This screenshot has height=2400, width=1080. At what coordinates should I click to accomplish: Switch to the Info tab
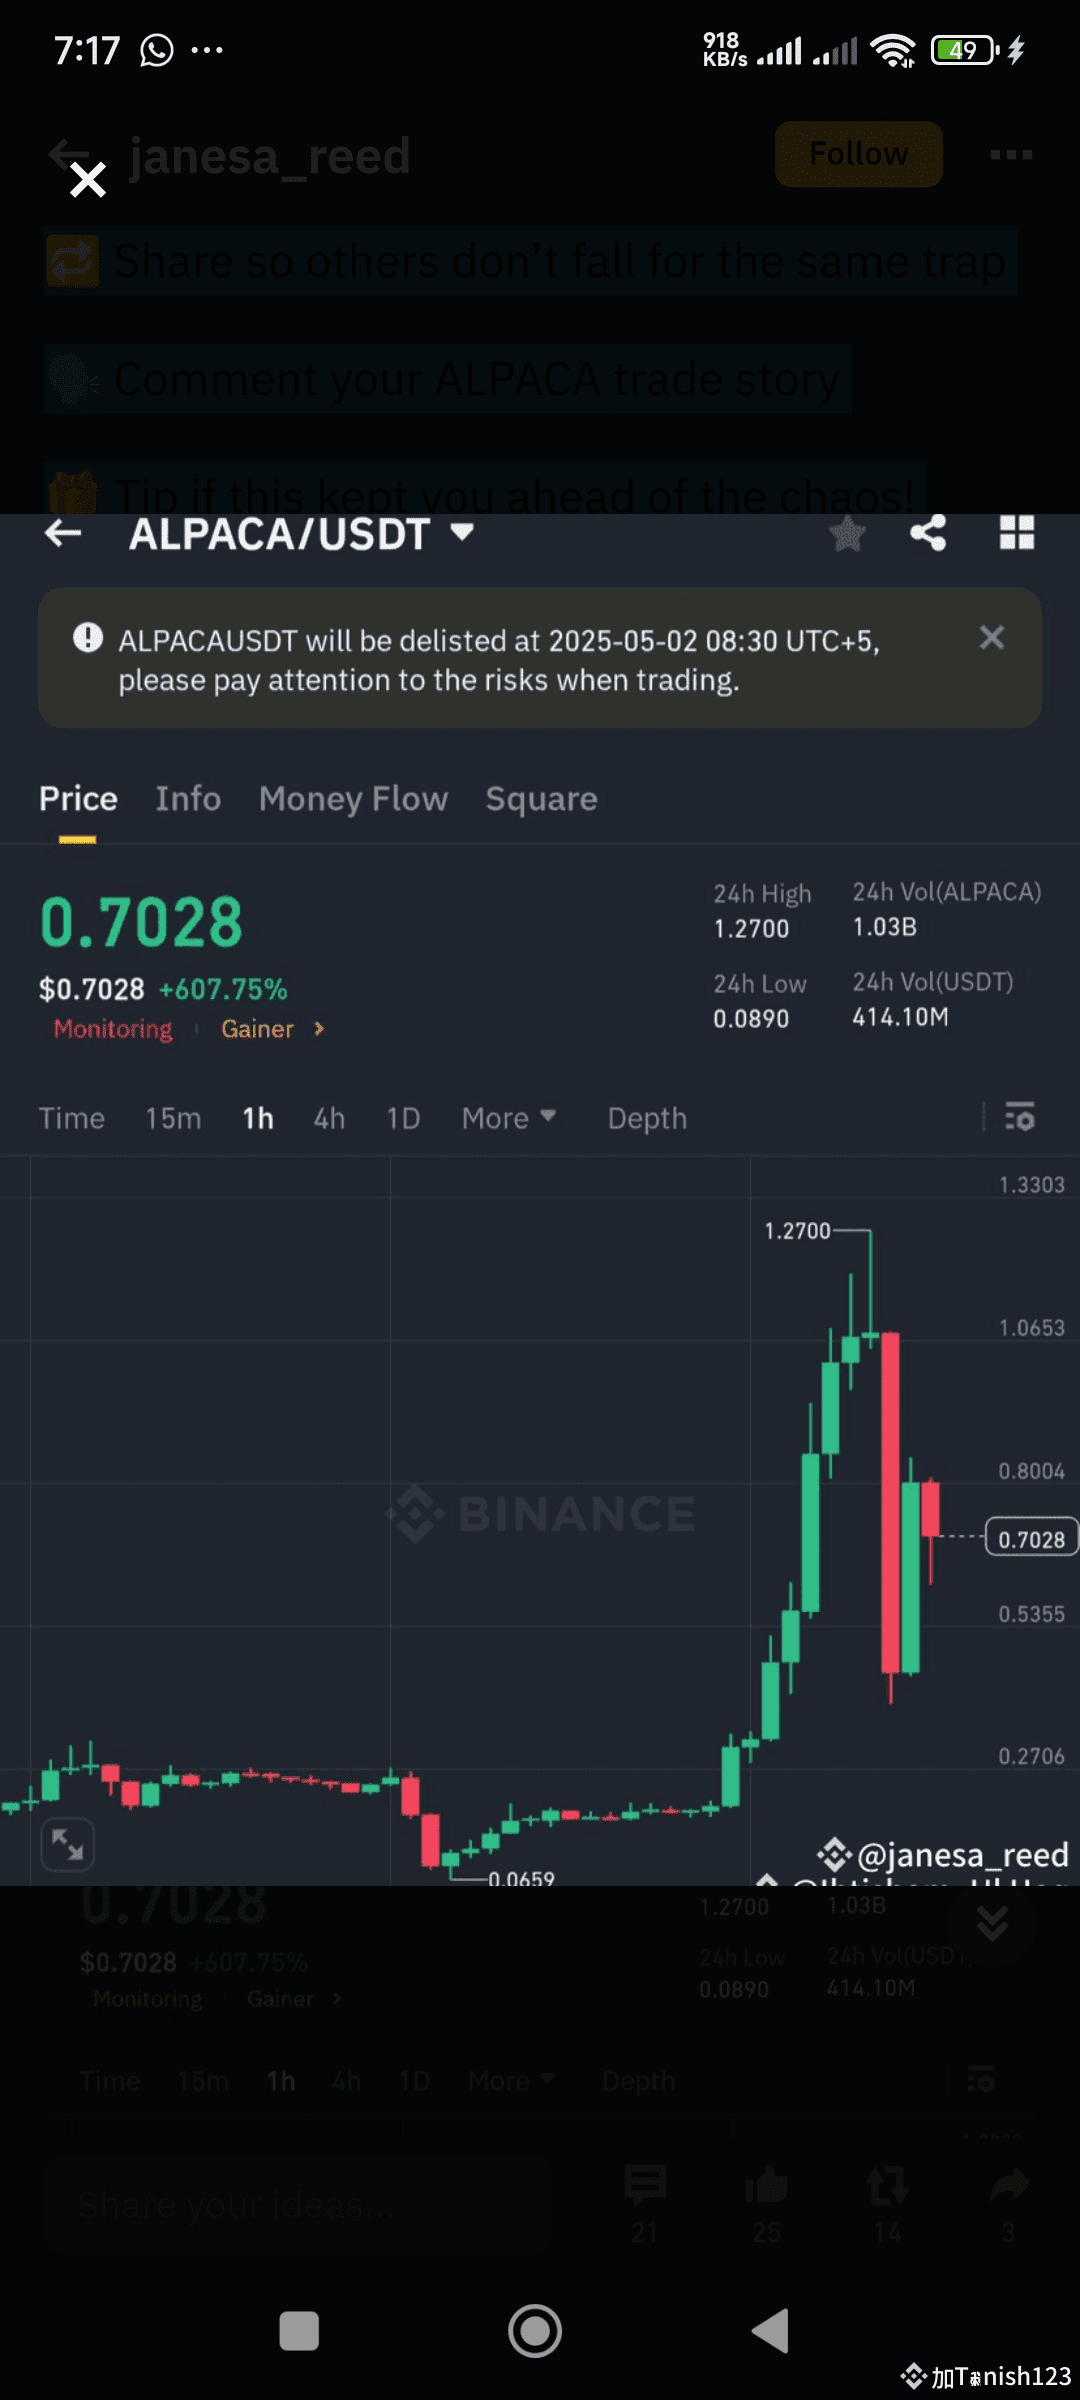(x=188, y=799)
